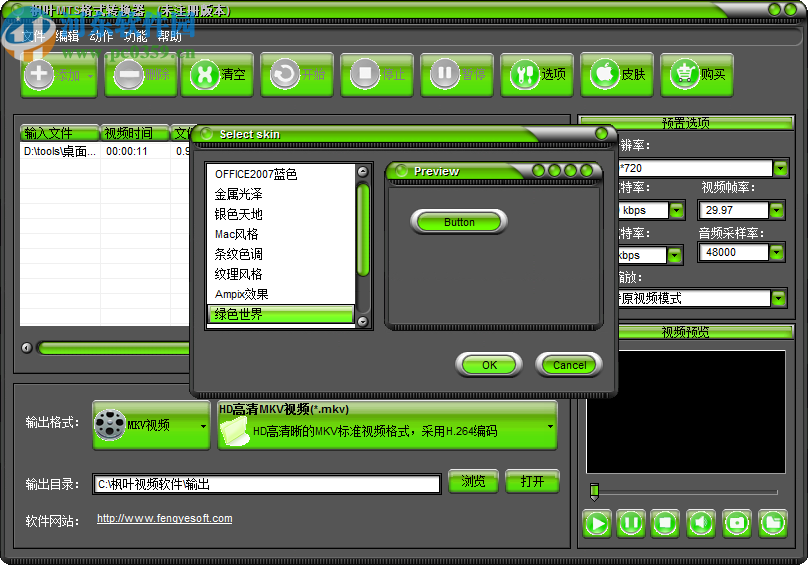Viewport: 808px width, 565px height.
Task: Select Mac风格 skin in list
Action: (281, 235)
